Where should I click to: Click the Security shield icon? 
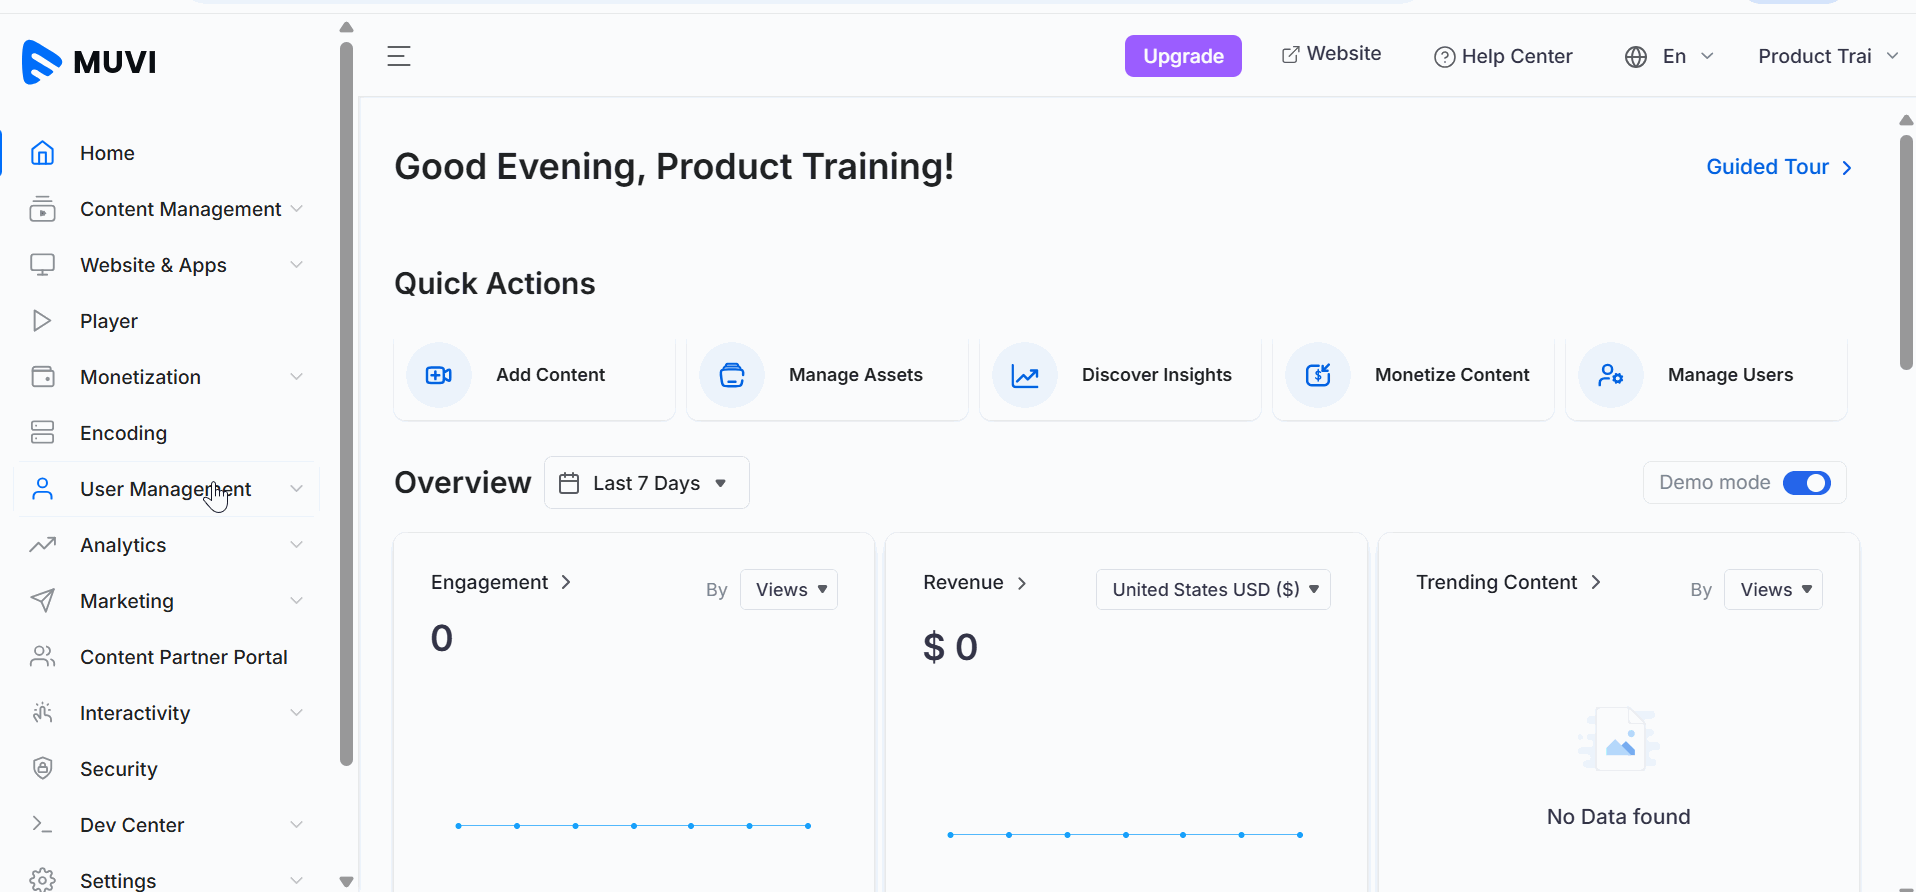[42, 769]
